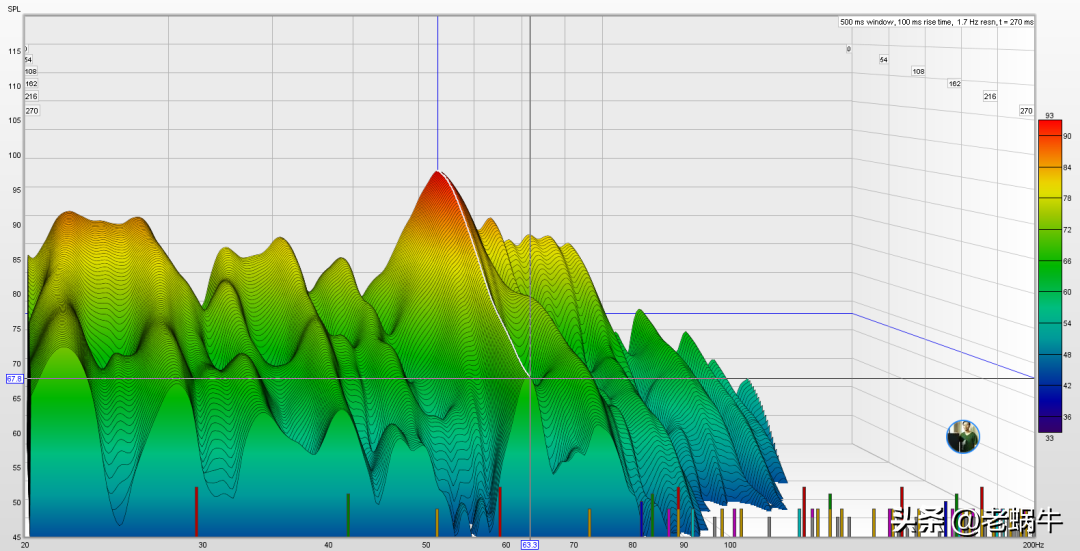Select the 216 time label on right wall
Image resolution: width=1080 pixels, height=551 pixels.
[x=990, y=96]
